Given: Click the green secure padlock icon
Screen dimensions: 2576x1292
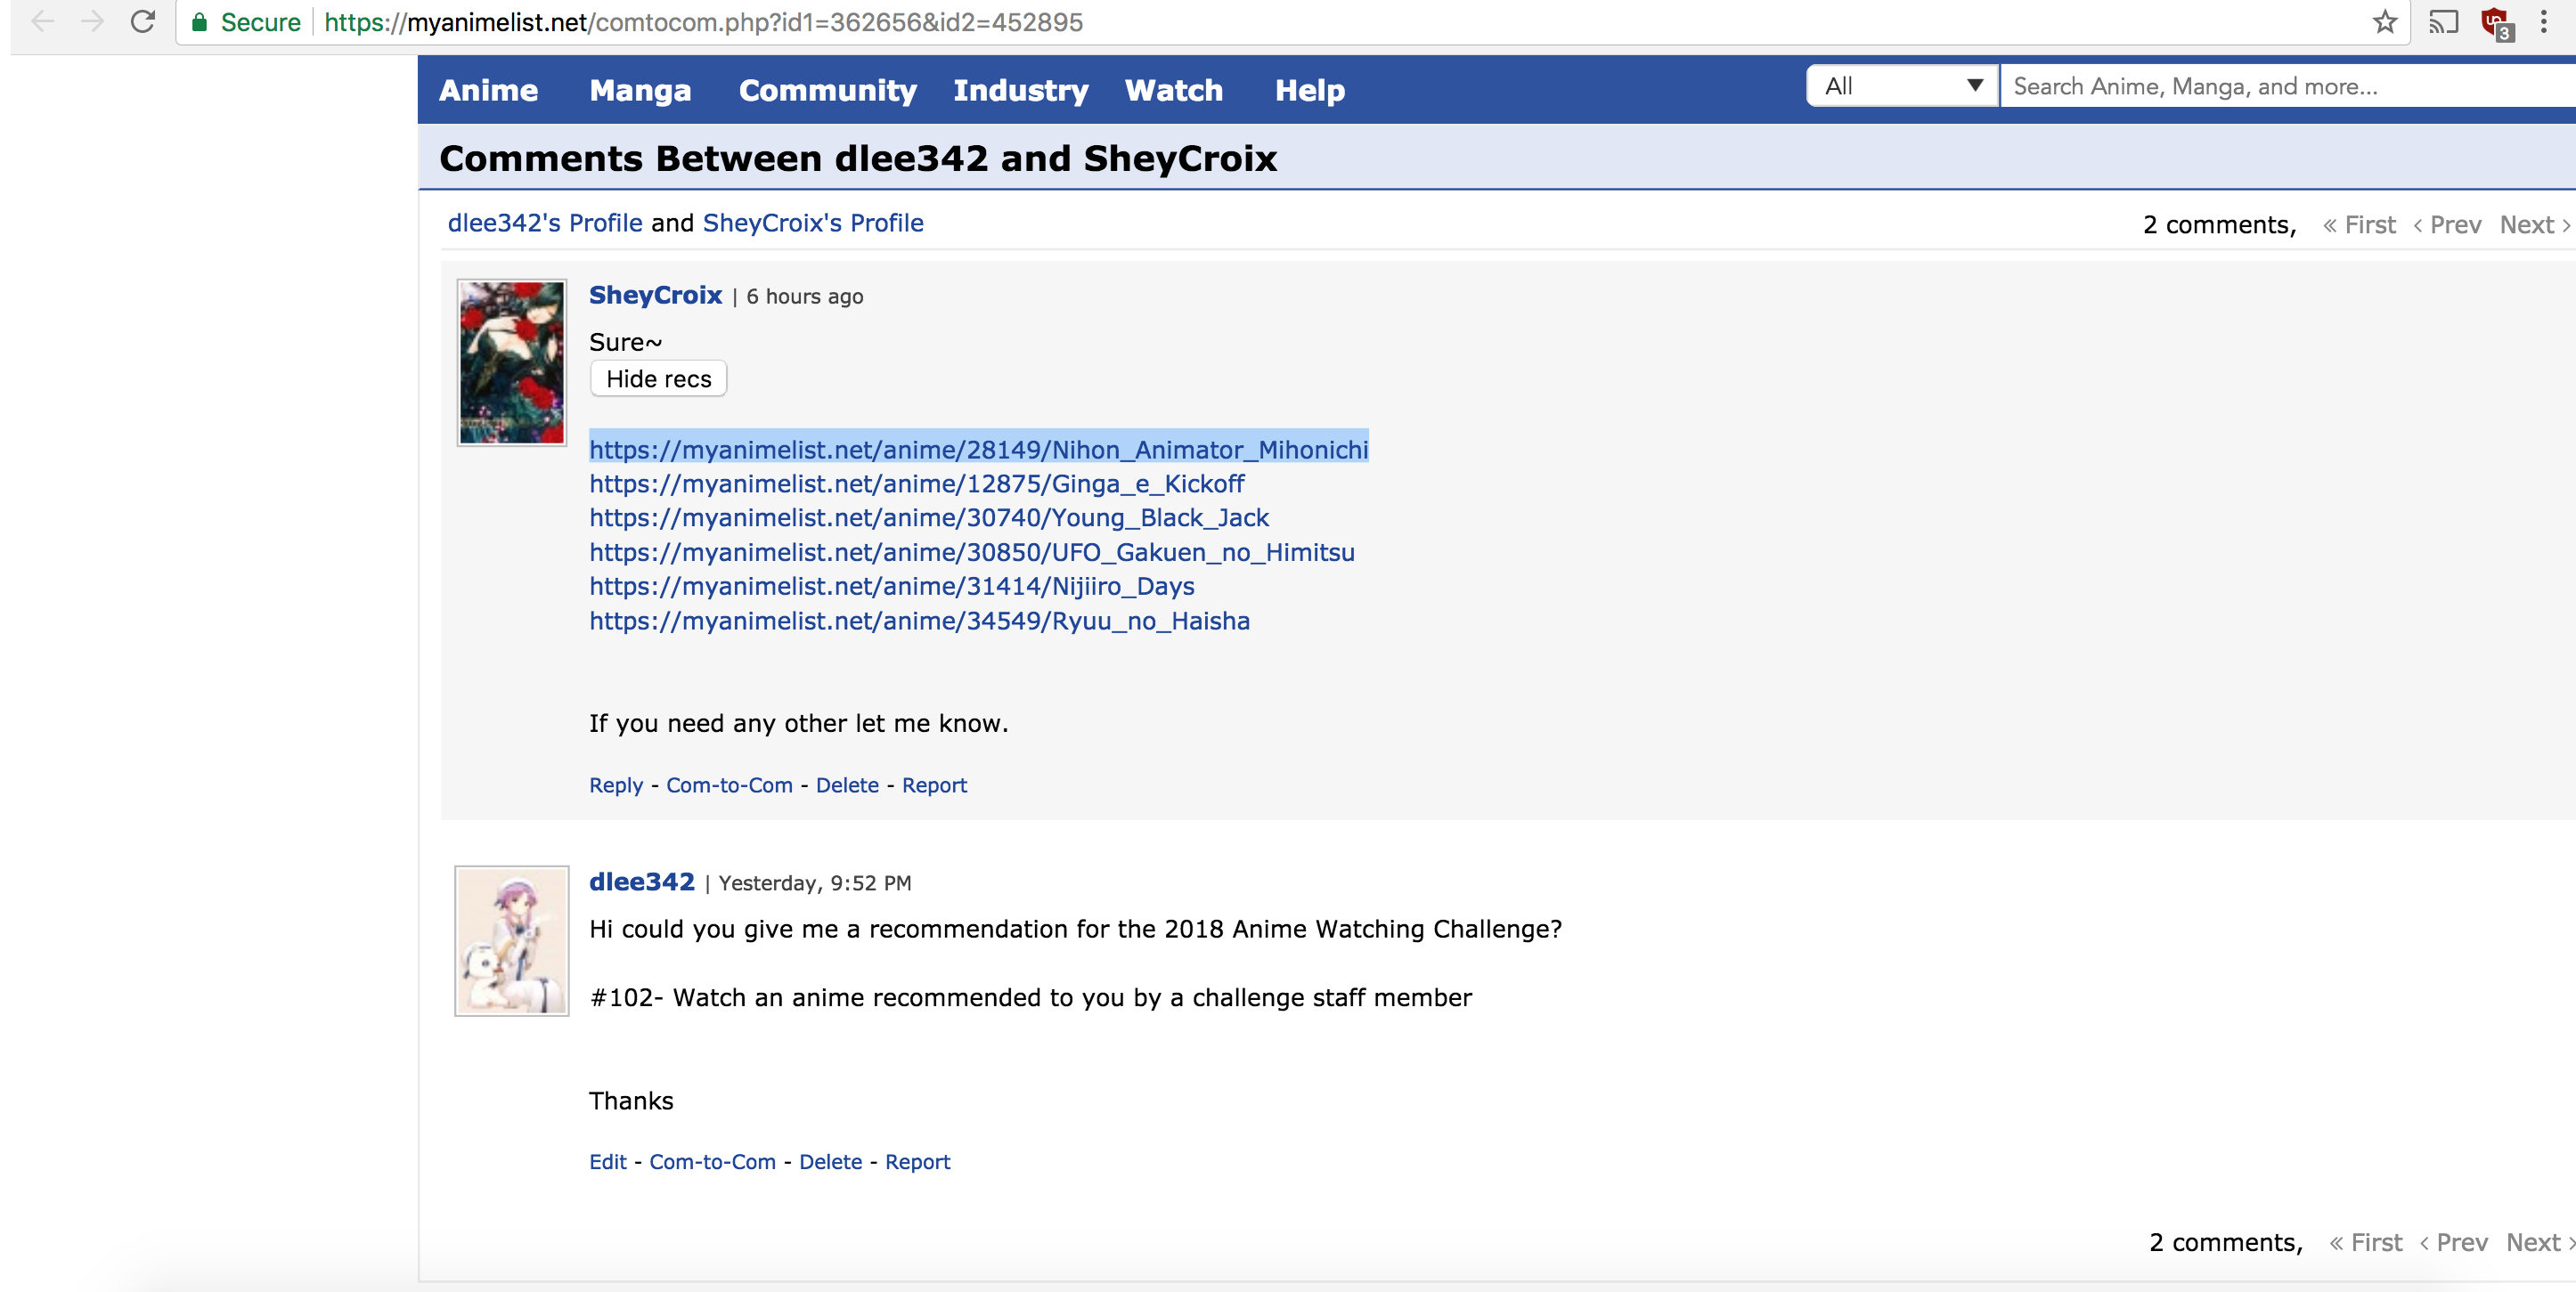Looking at the screenshot, I should 199,22.
